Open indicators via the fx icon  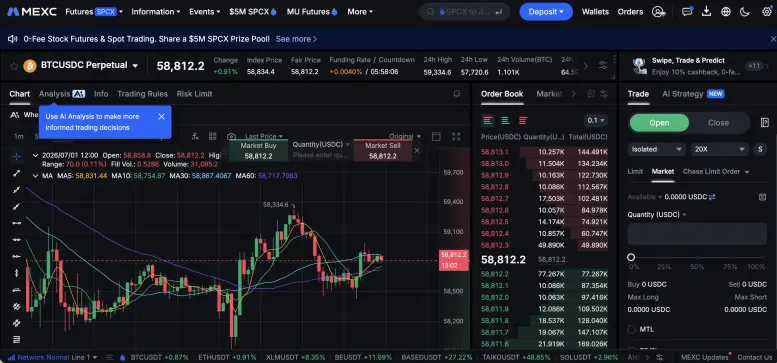click(195, 136)
